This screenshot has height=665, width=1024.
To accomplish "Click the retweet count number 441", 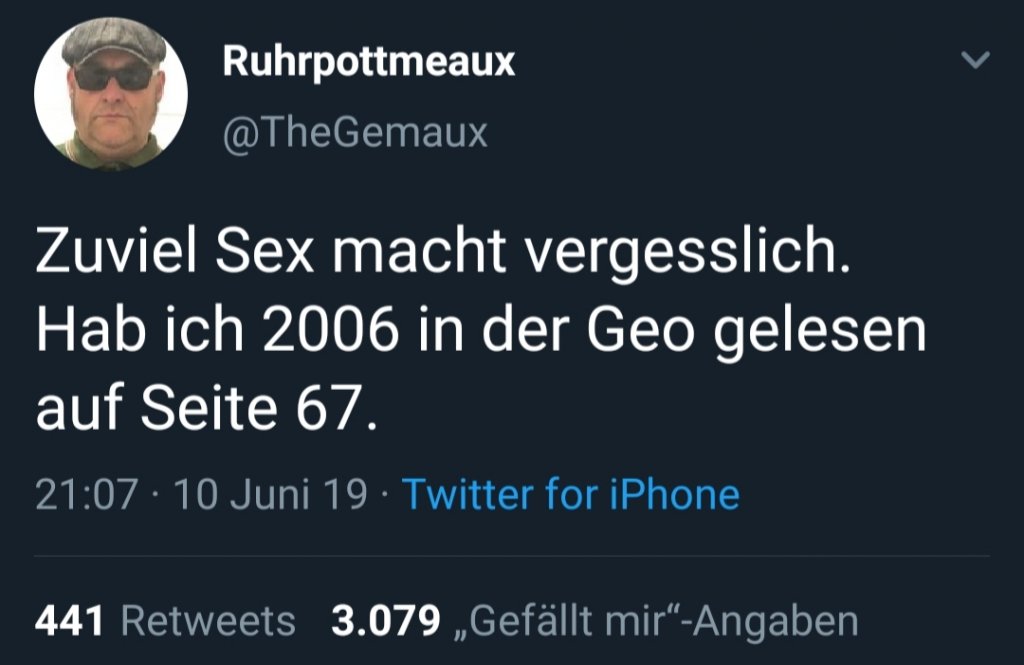I will tap(69, 621).
